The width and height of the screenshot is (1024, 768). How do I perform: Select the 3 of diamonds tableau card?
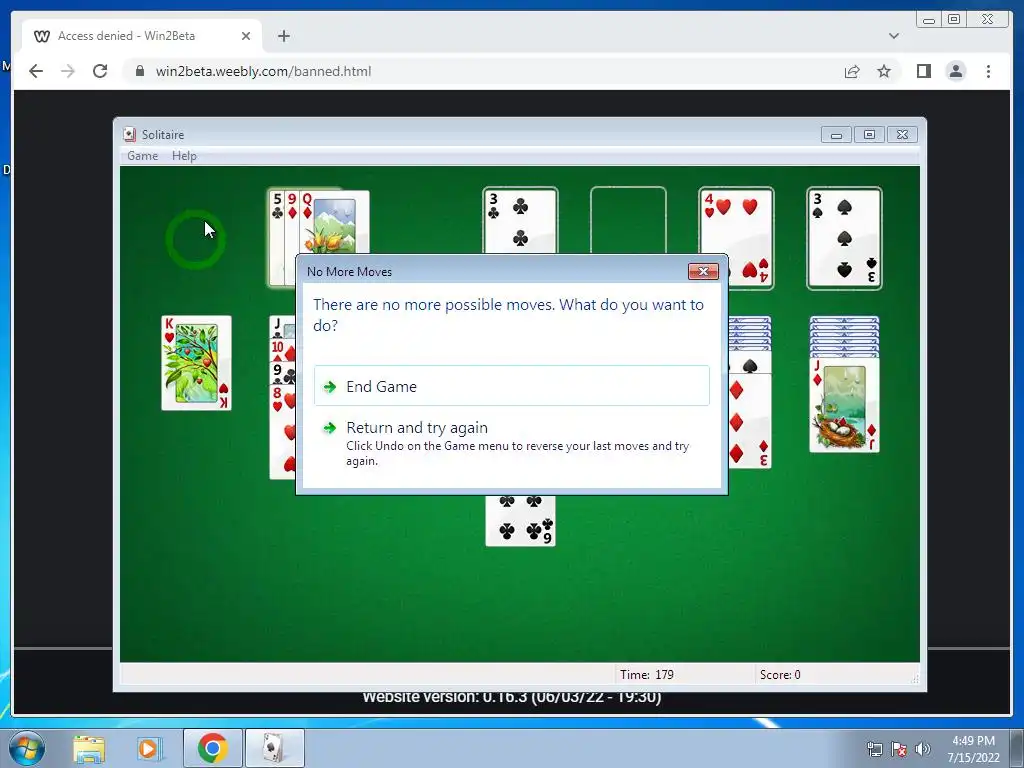coord(750,421)
